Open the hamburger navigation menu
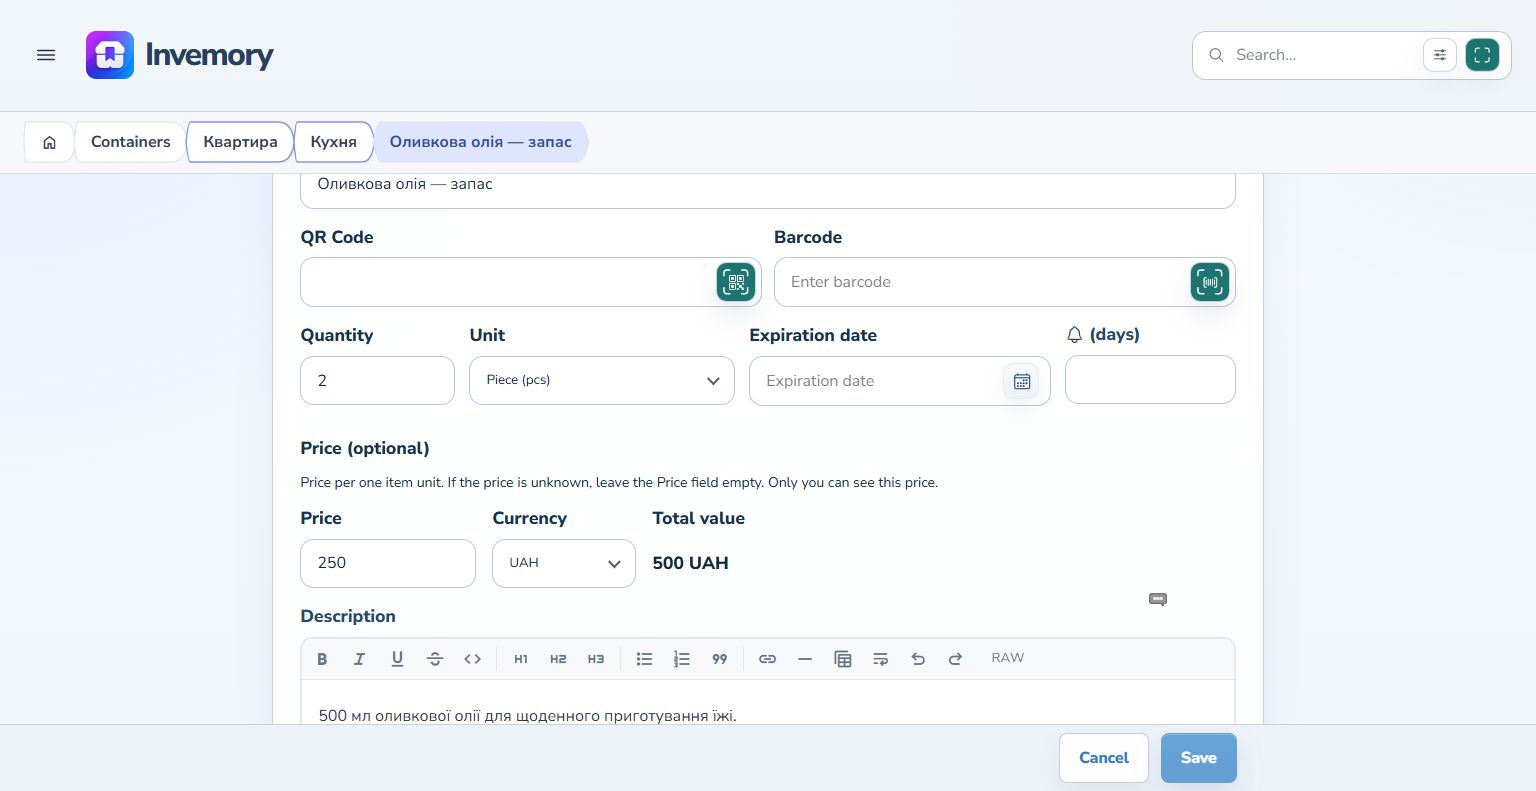Screen dimensions: 1536x791 click(46, 55)
